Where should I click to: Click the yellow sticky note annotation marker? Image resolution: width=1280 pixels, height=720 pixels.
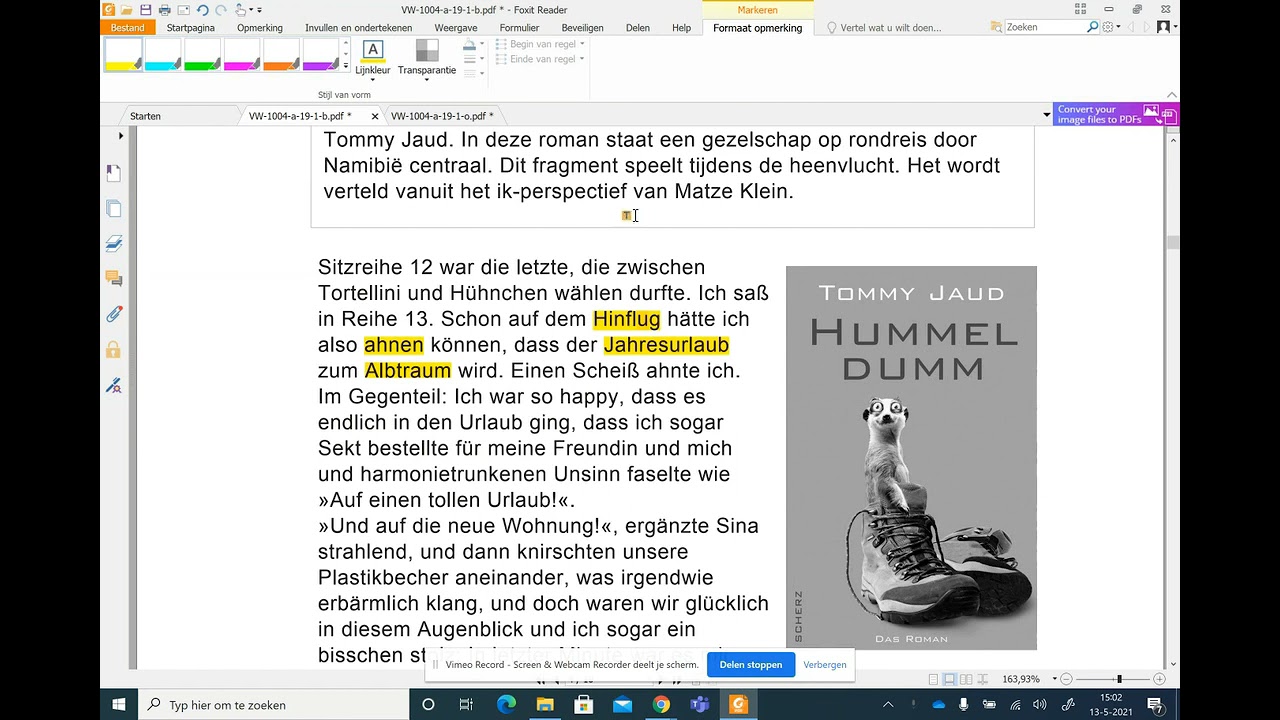(x=627, y=215)
